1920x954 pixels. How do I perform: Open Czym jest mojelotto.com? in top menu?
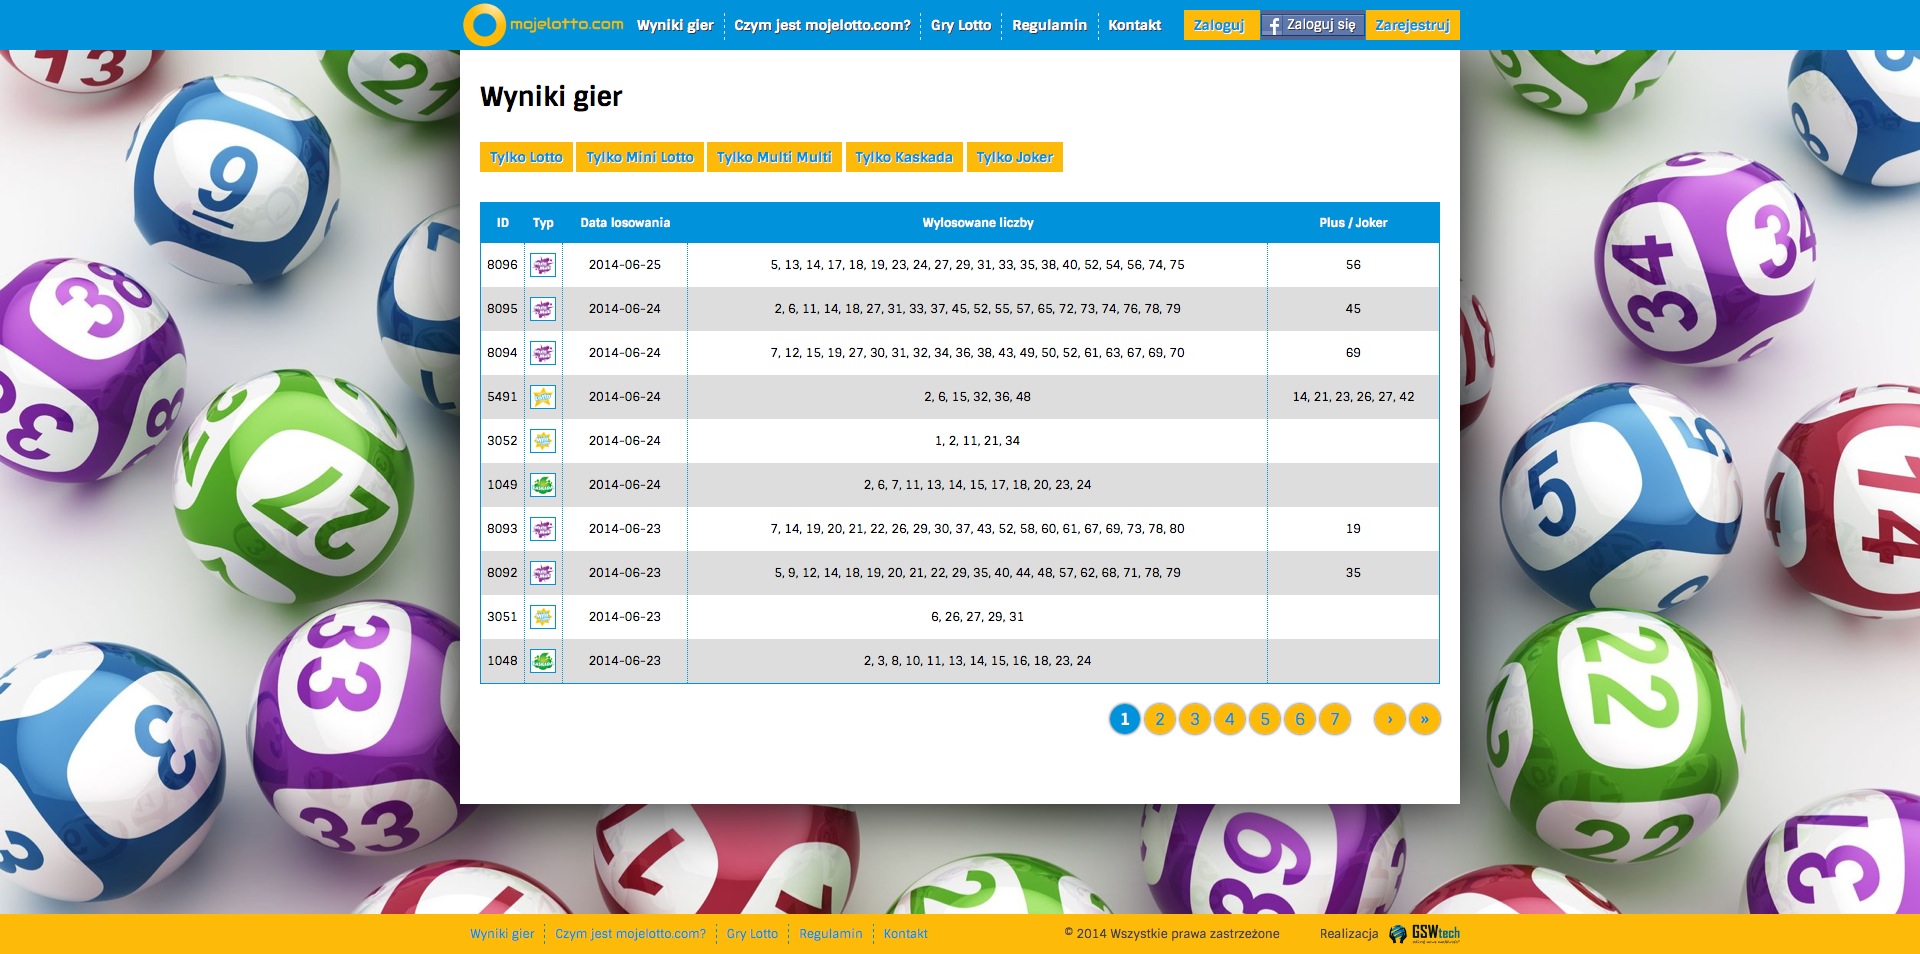pyautogui.click(x=822, y=25)
